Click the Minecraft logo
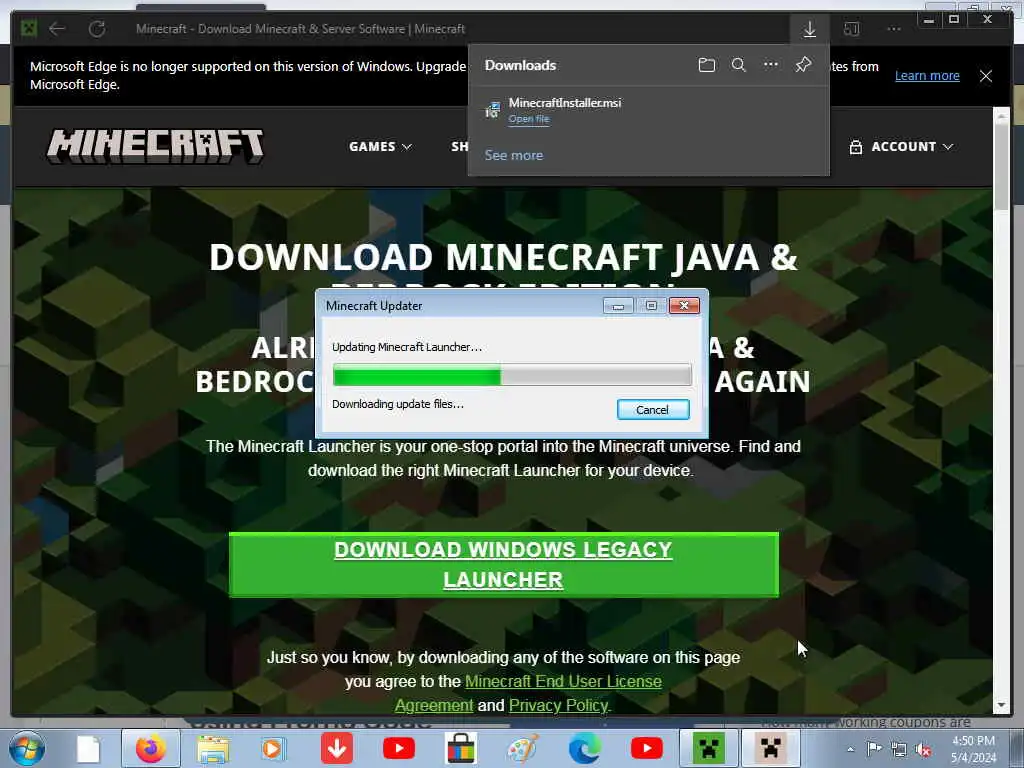Image resolution: width=1024 pixels, height=768 pixels. pos(155,146)
